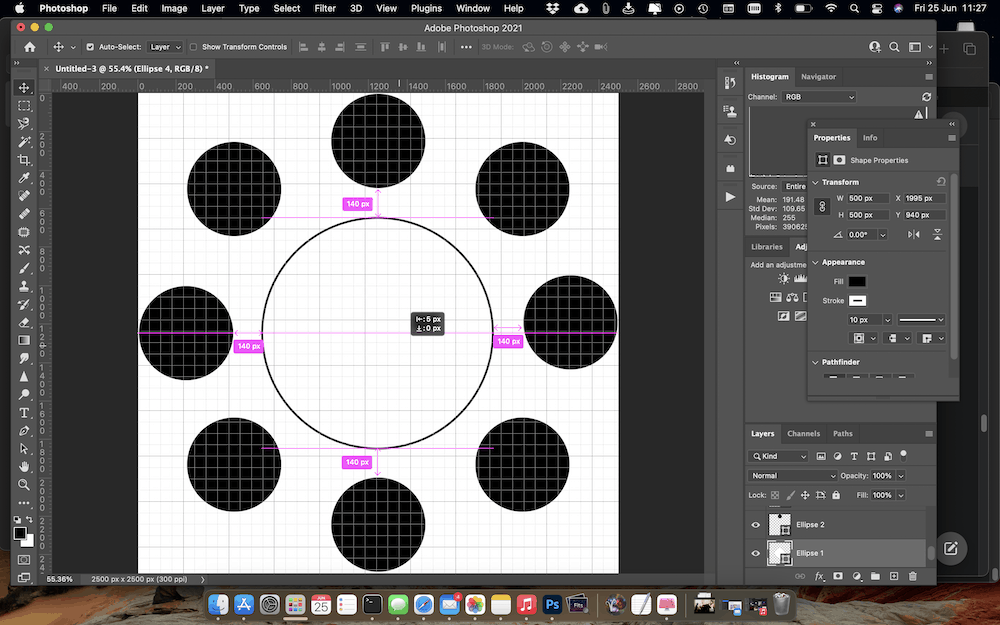Click the Flip Horizontal icon in Transform section
The width and height of the screenshot is (1000, 625).
click(x=914, y=235)
